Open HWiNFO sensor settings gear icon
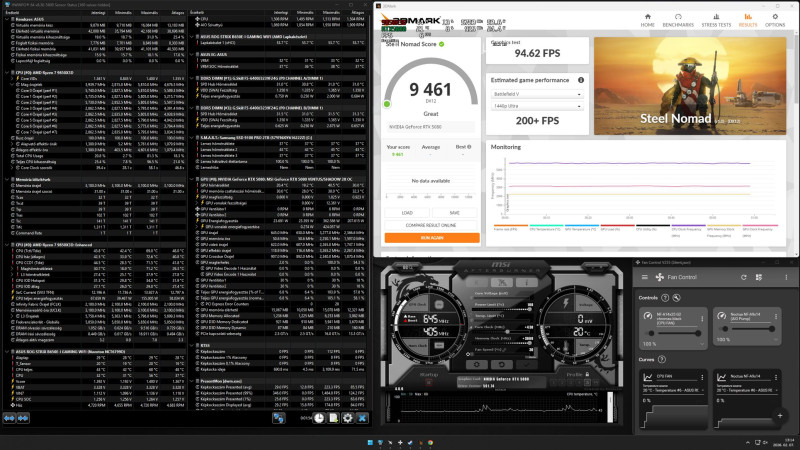Image resolution: width=800 pixels, height=450 pixels. pos(348,418)
